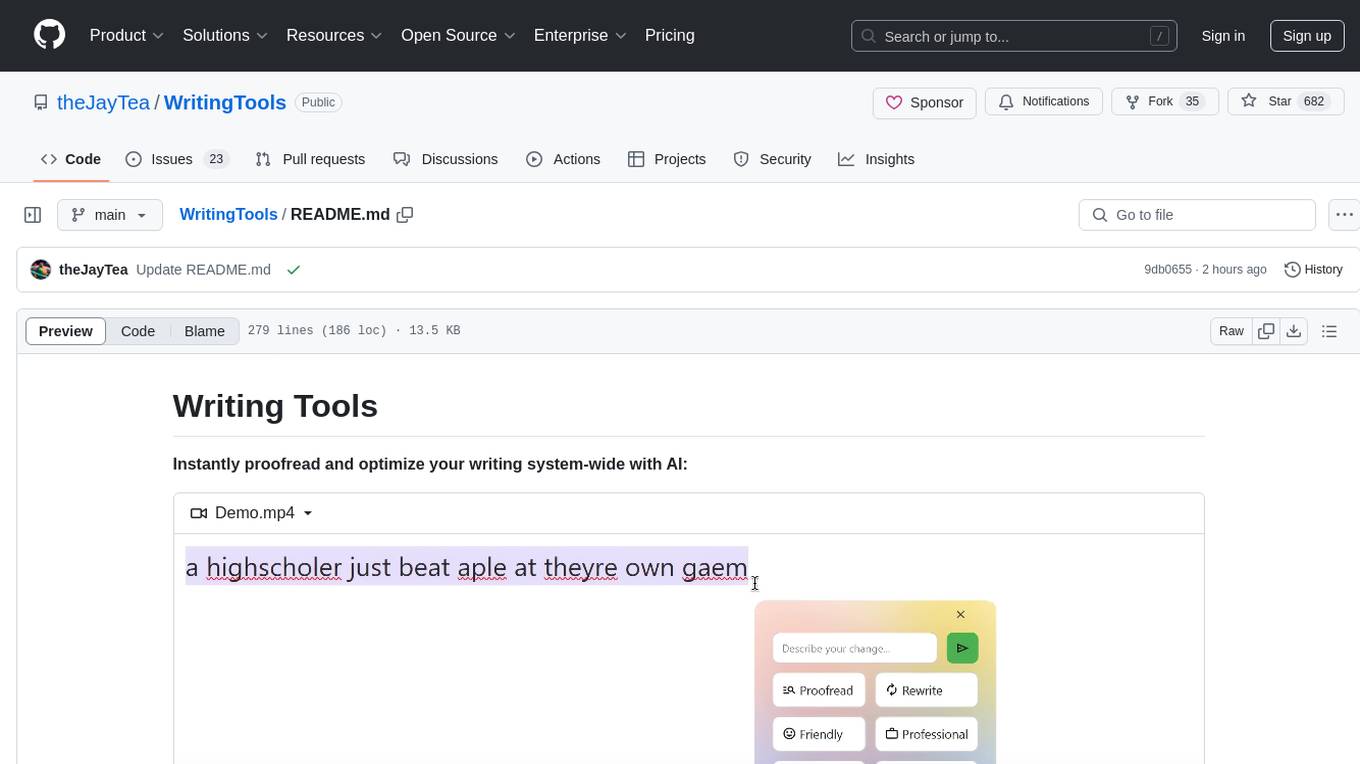
Task: Go to the WritingTools breadcrumb link
Action: point(228,215)
